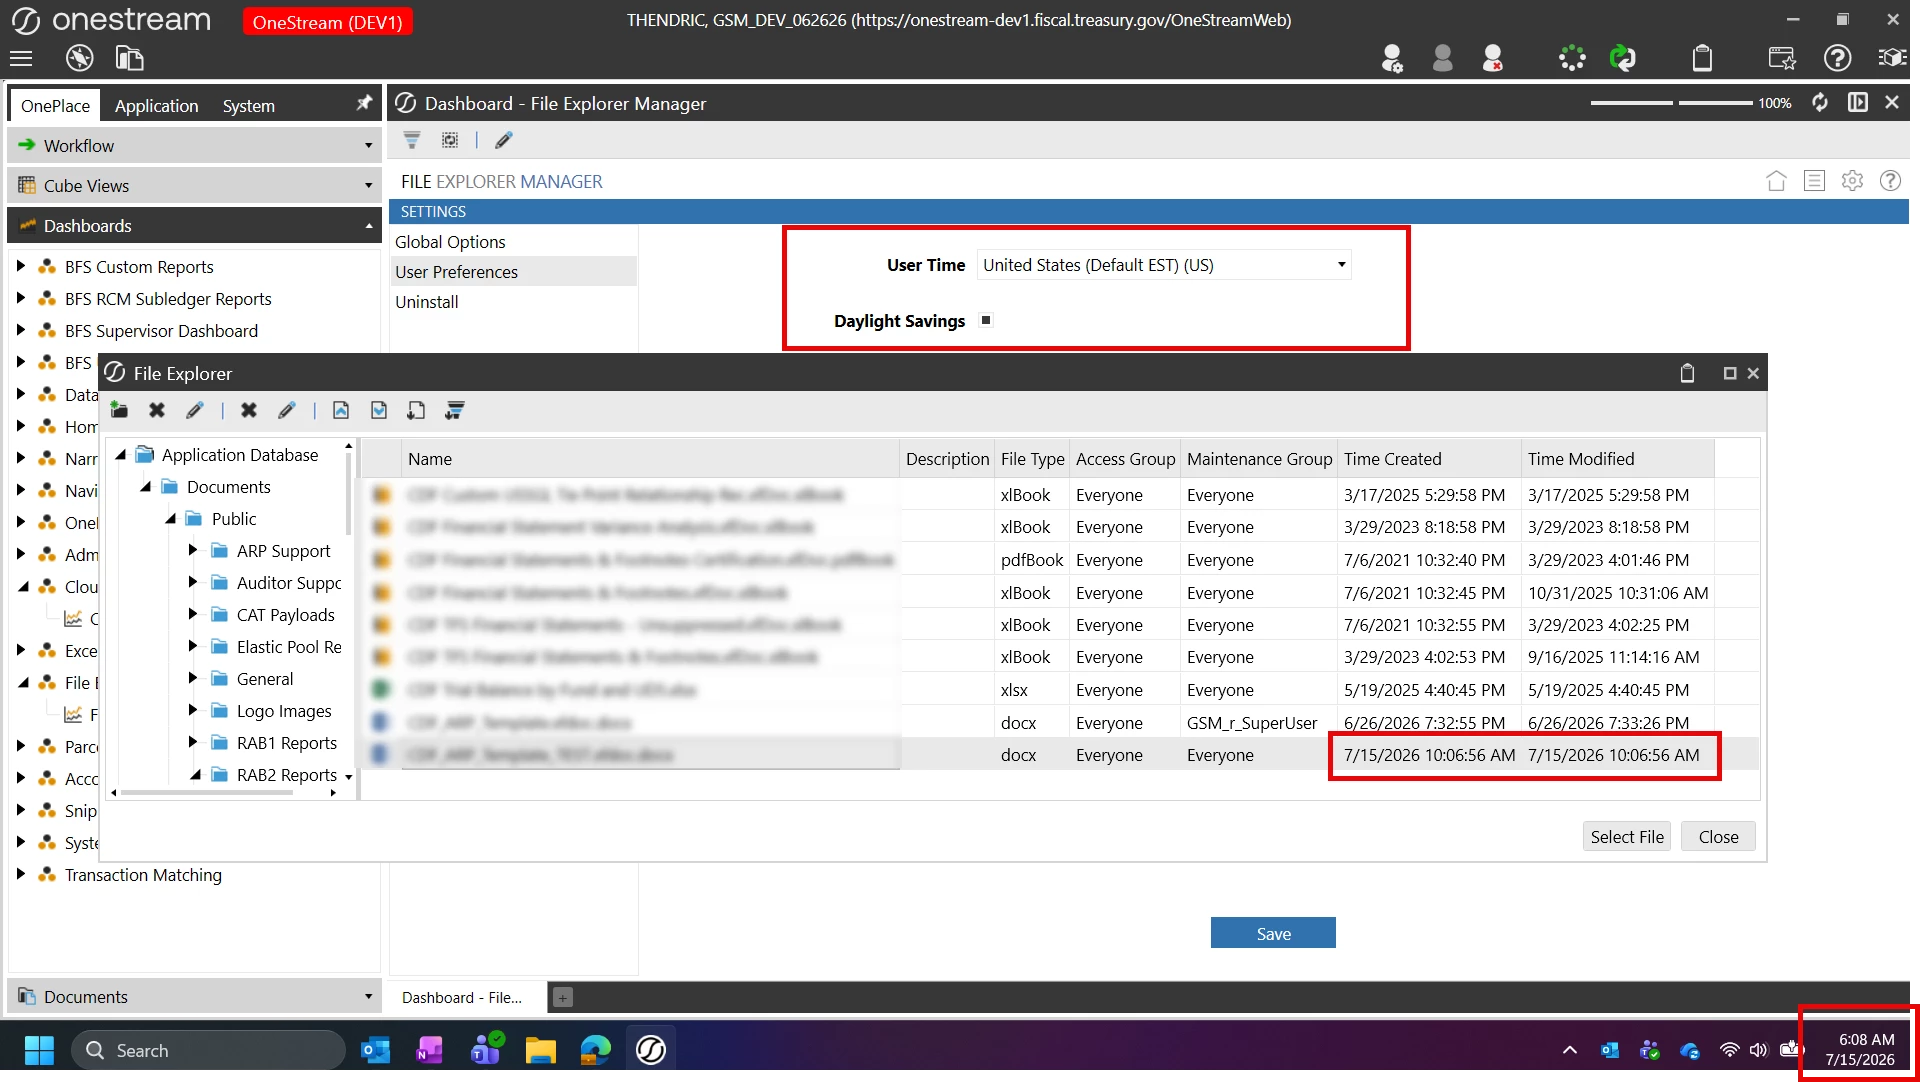The height and width of the screenshot is (1082, 1920).
Task: Click the delete X beside the create folder icon
Action: (x=157, y=410)
